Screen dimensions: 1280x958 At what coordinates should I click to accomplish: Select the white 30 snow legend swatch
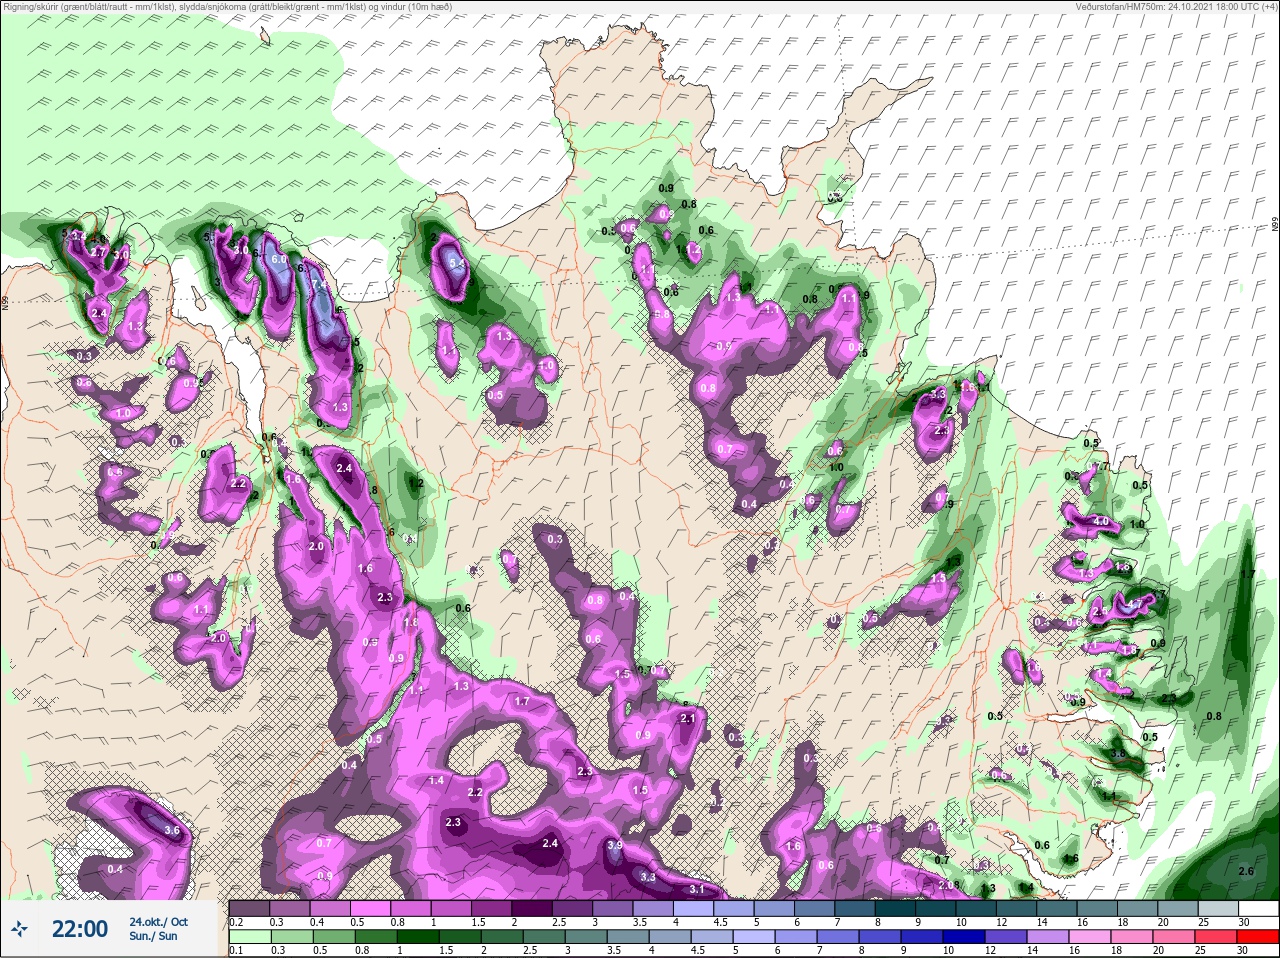[1259, 908]
